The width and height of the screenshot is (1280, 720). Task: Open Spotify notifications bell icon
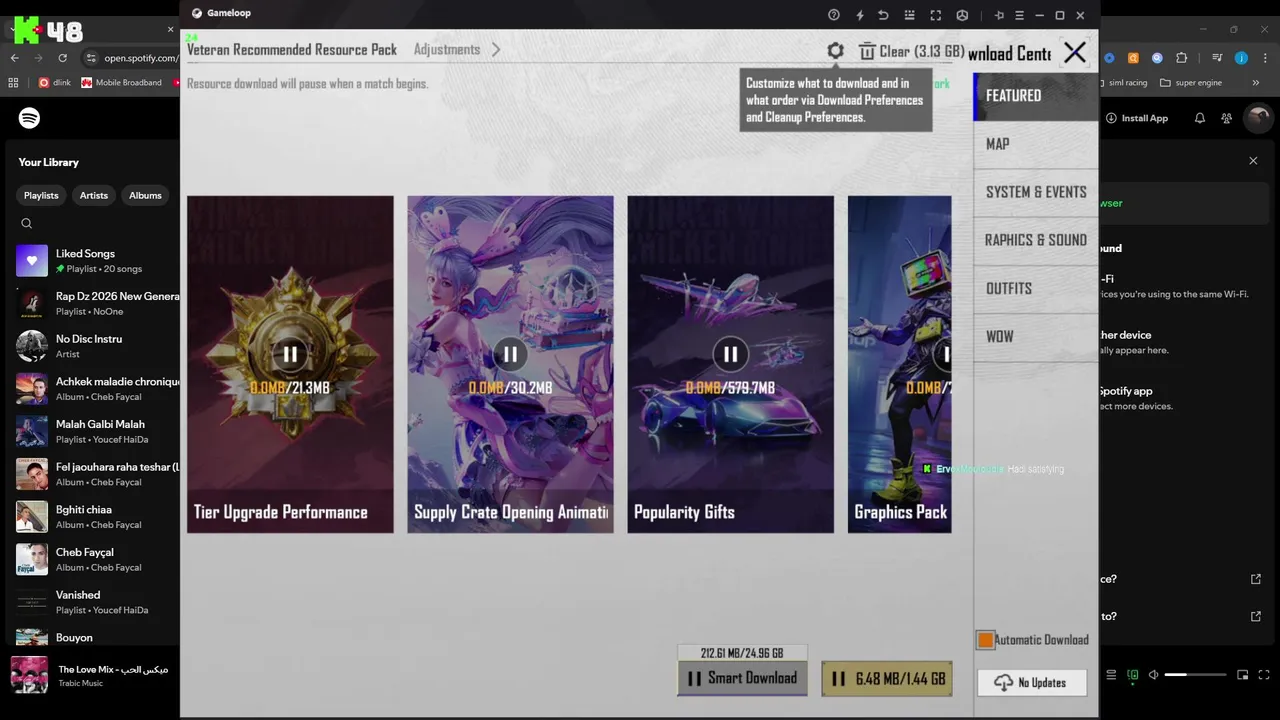click(x=1200, y=118)
